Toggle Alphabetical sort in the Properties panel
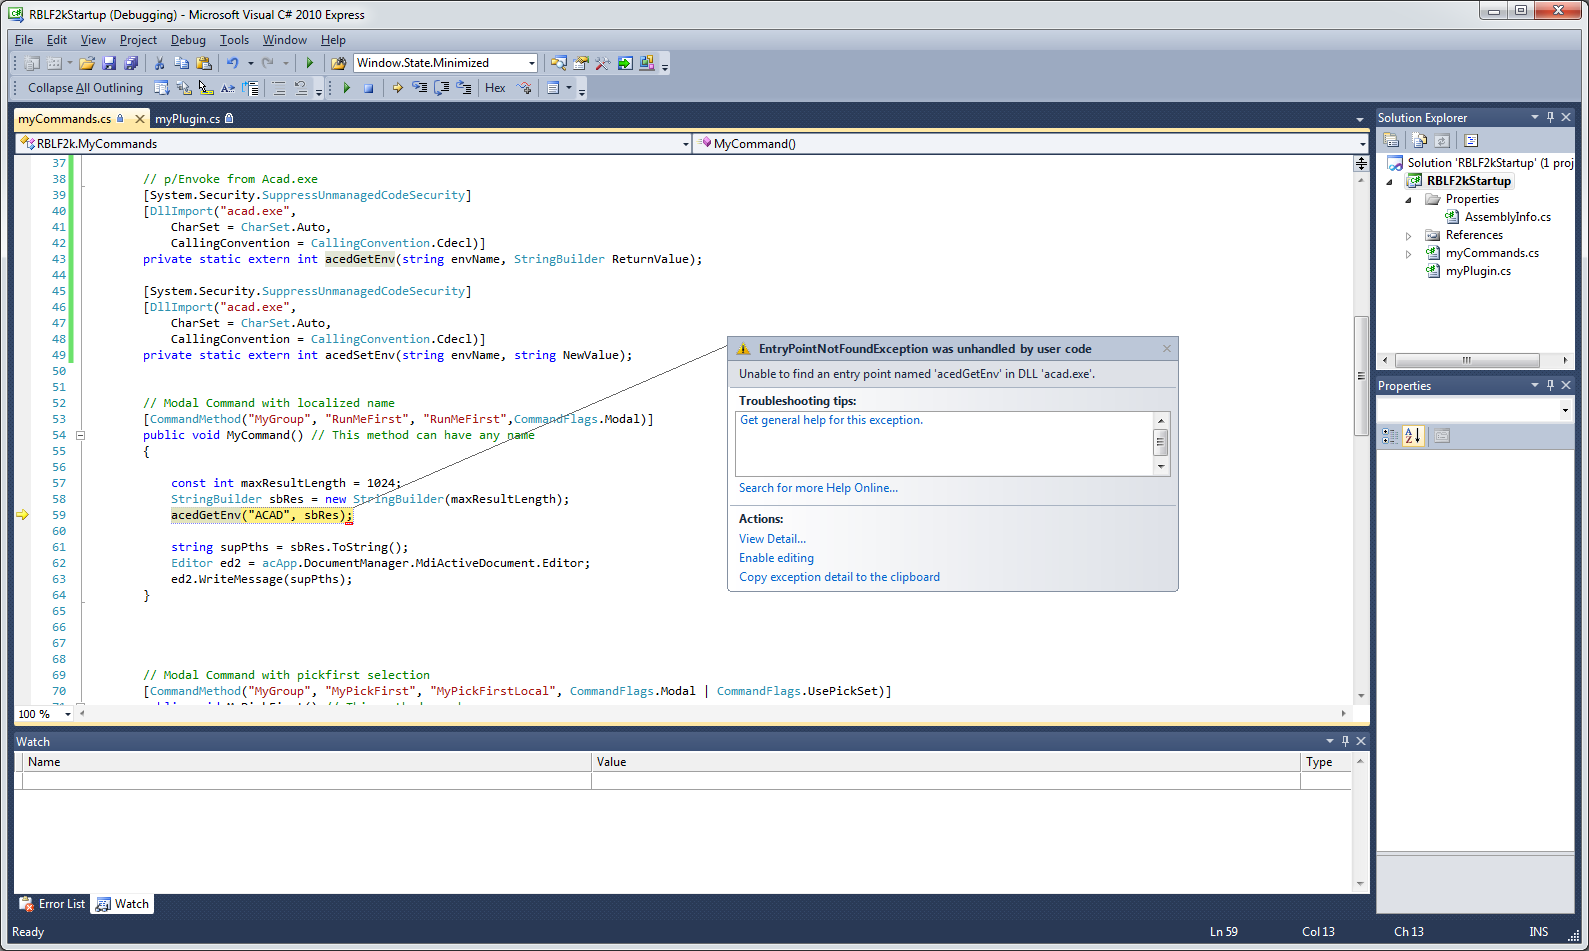This screenshot has width=1589, height=951. [1413, 436]
